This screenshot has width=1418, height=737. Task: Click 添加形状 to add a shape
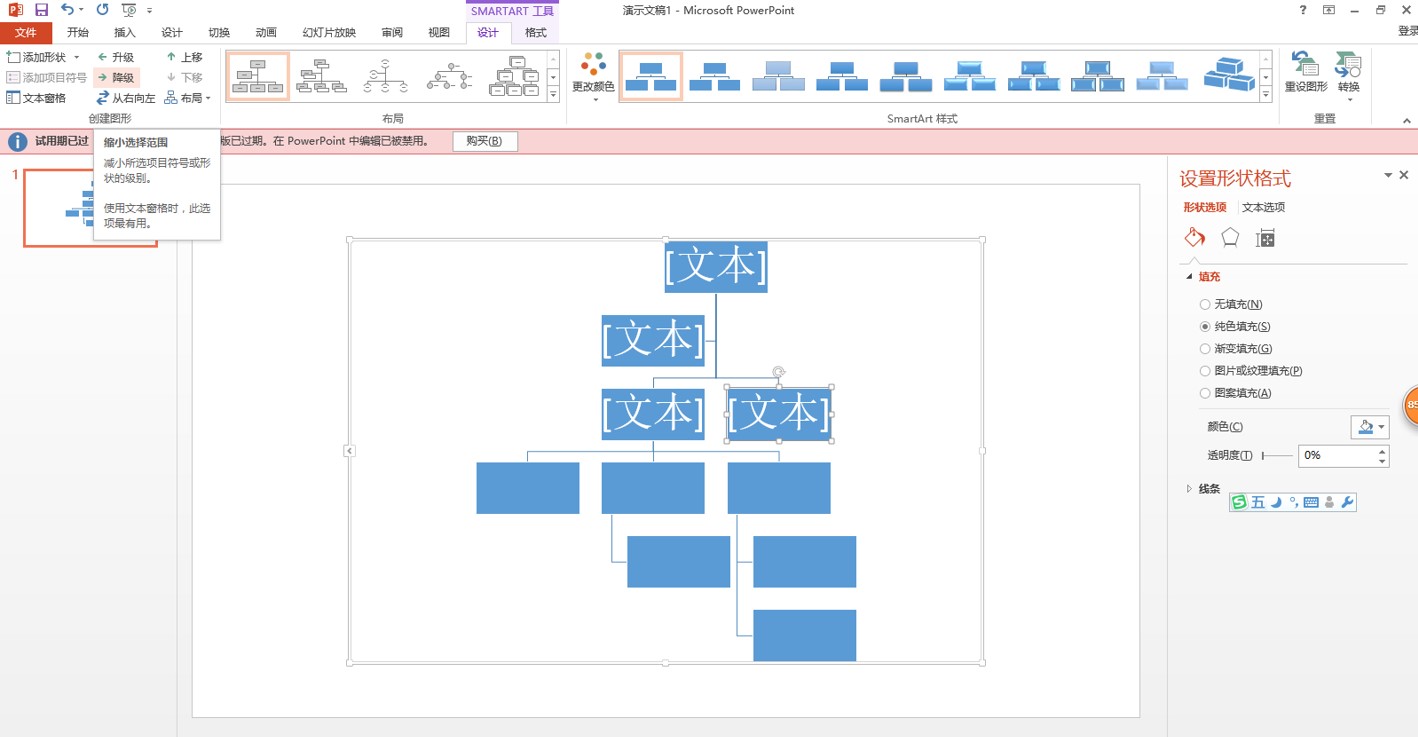point(38,57)
